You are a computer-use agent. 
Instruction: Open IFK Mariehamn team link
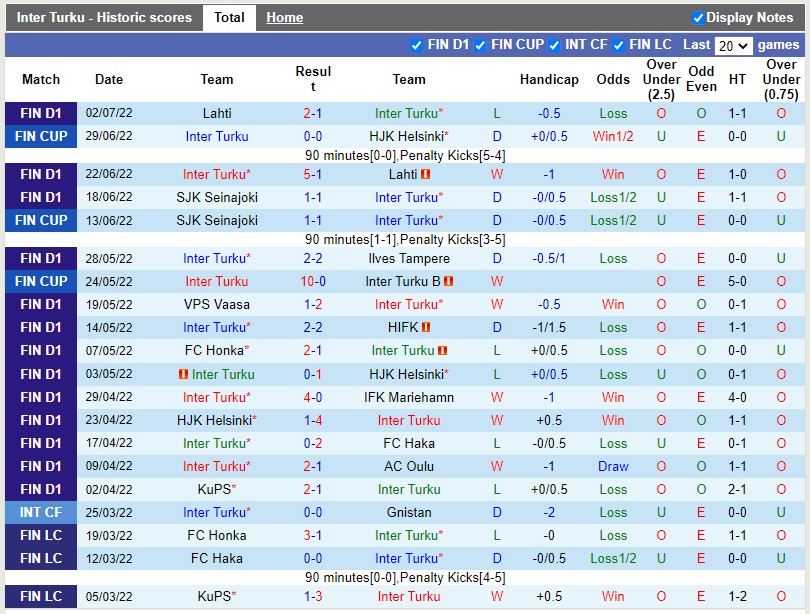pos(409,398)
